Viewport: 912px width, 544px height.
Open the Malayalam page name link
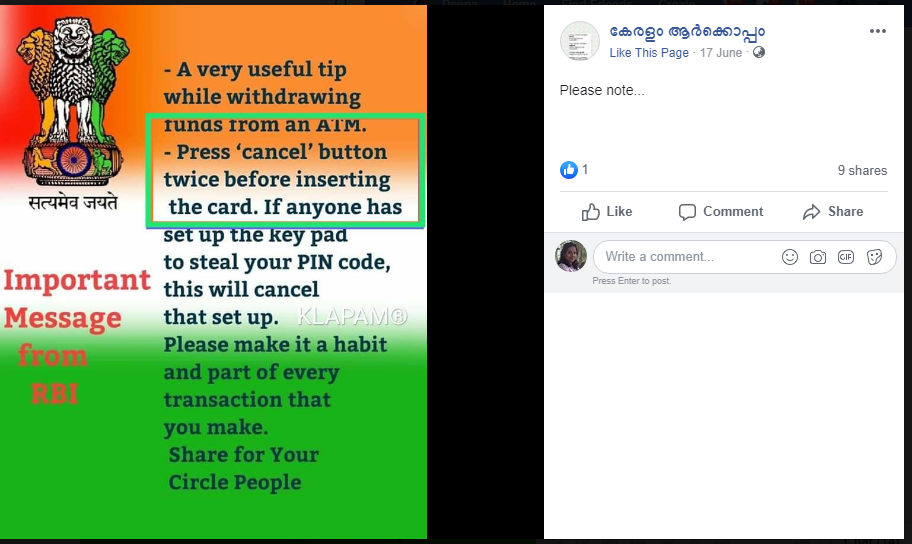(687, 33)
